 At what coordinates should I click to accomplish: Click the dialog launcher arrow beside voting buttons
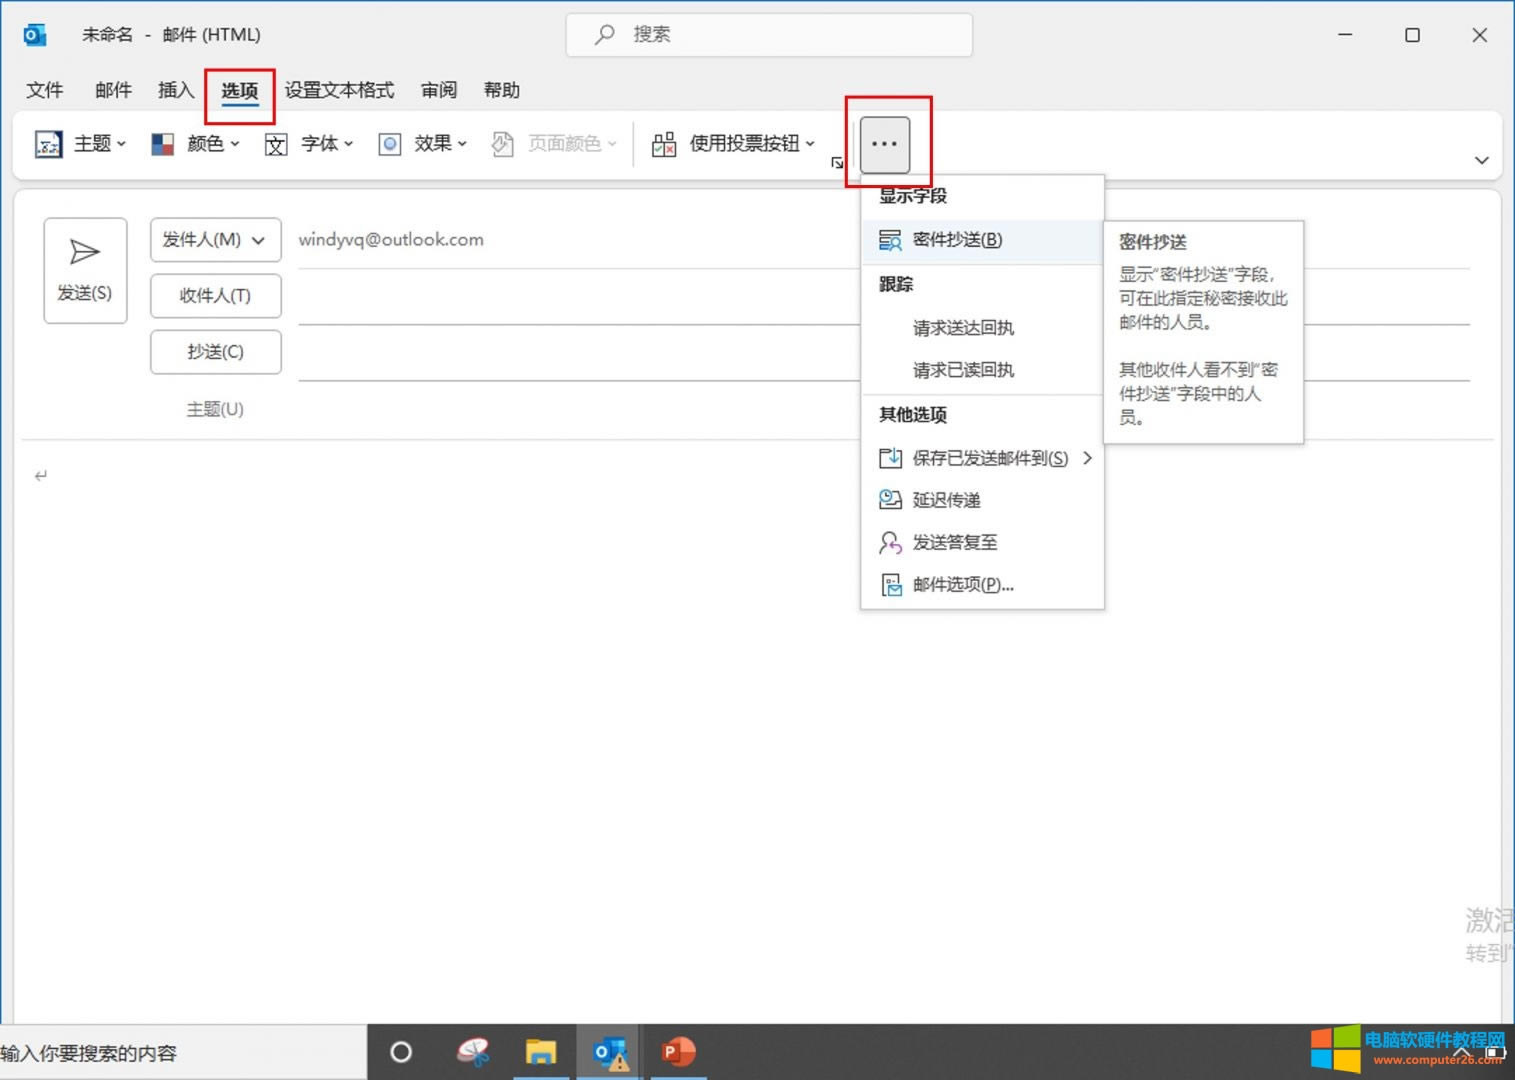[837, 163]
